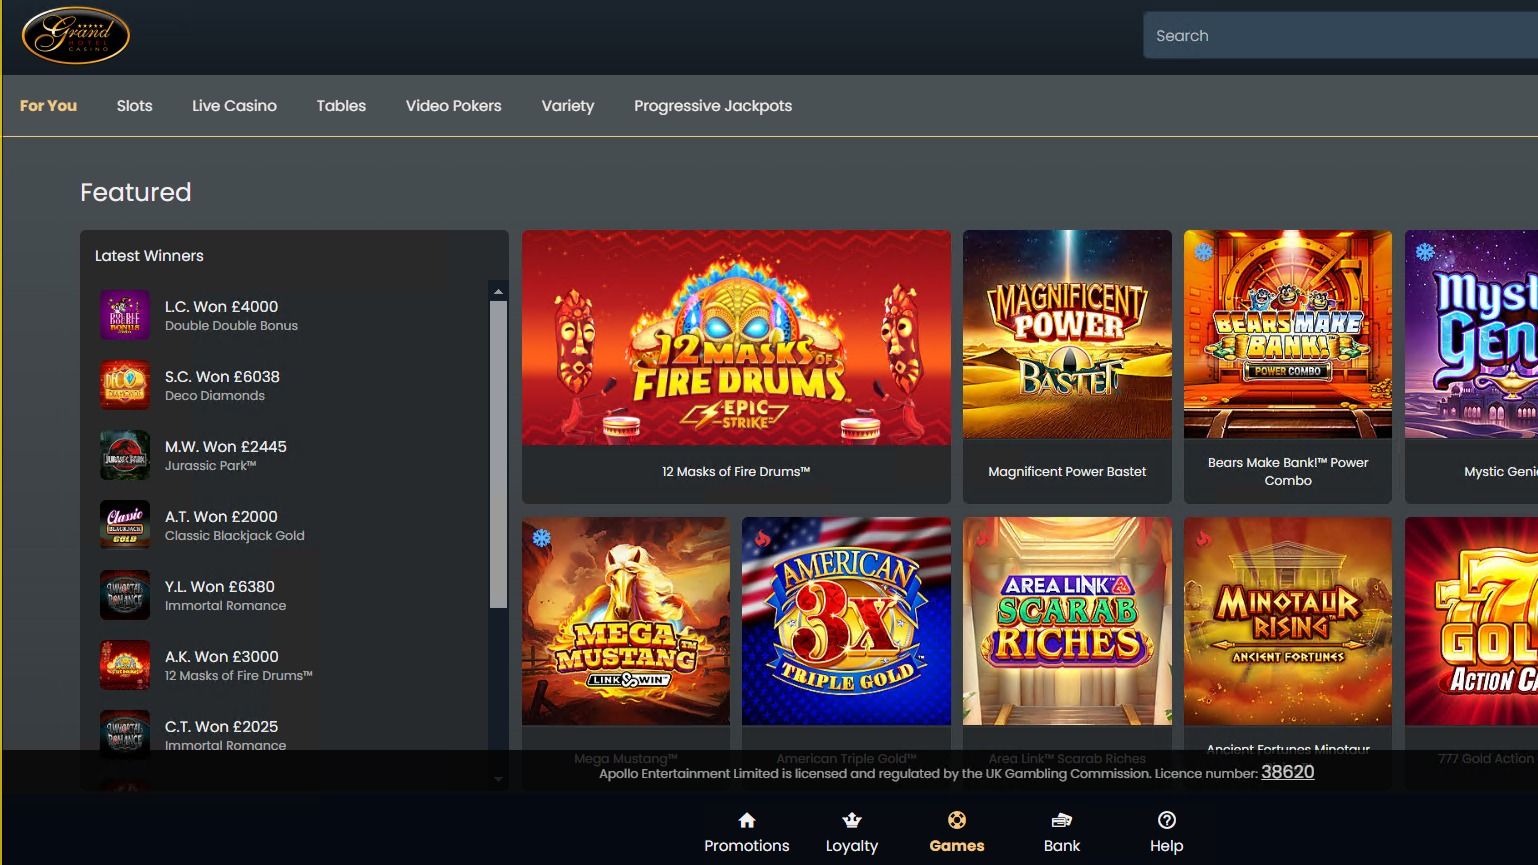Click 'L.C. Won £4000' entry
1538x865 pixels.
(221, 306)
